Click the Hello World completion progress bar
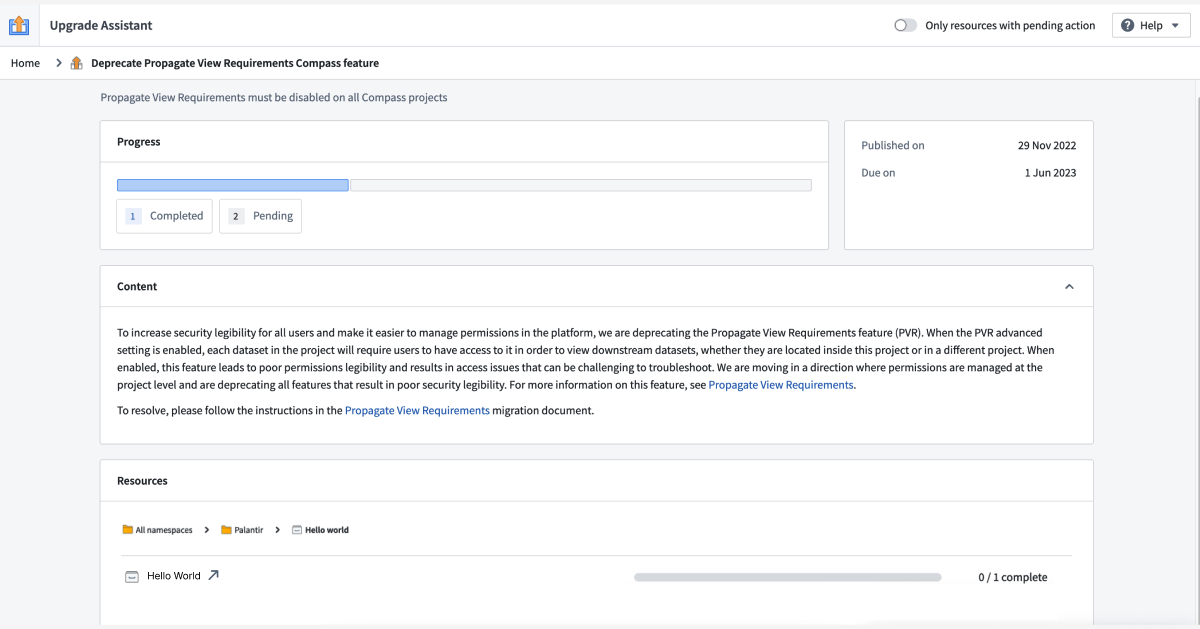 pos(788,577)
